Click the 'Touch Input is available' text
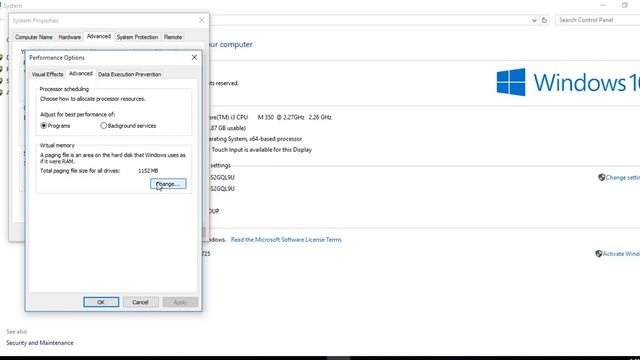 point(261,150)
